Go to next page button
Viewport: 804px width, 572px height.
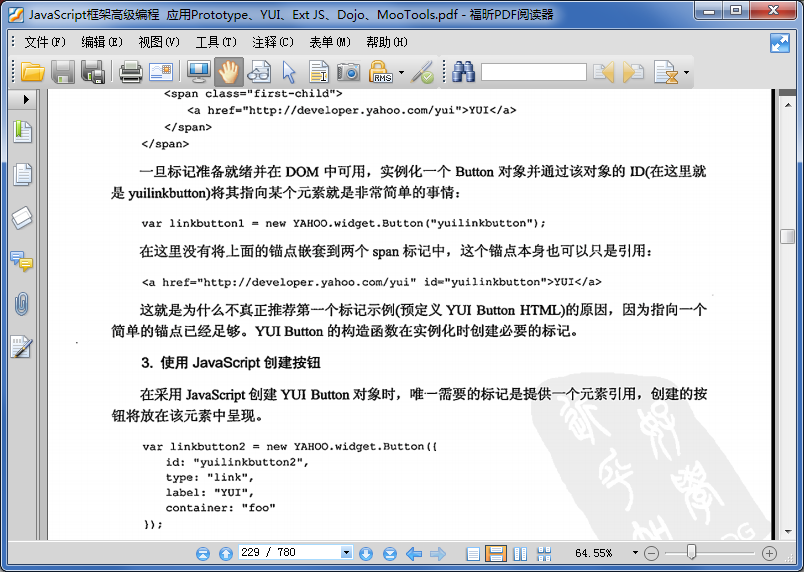point(366,554)
